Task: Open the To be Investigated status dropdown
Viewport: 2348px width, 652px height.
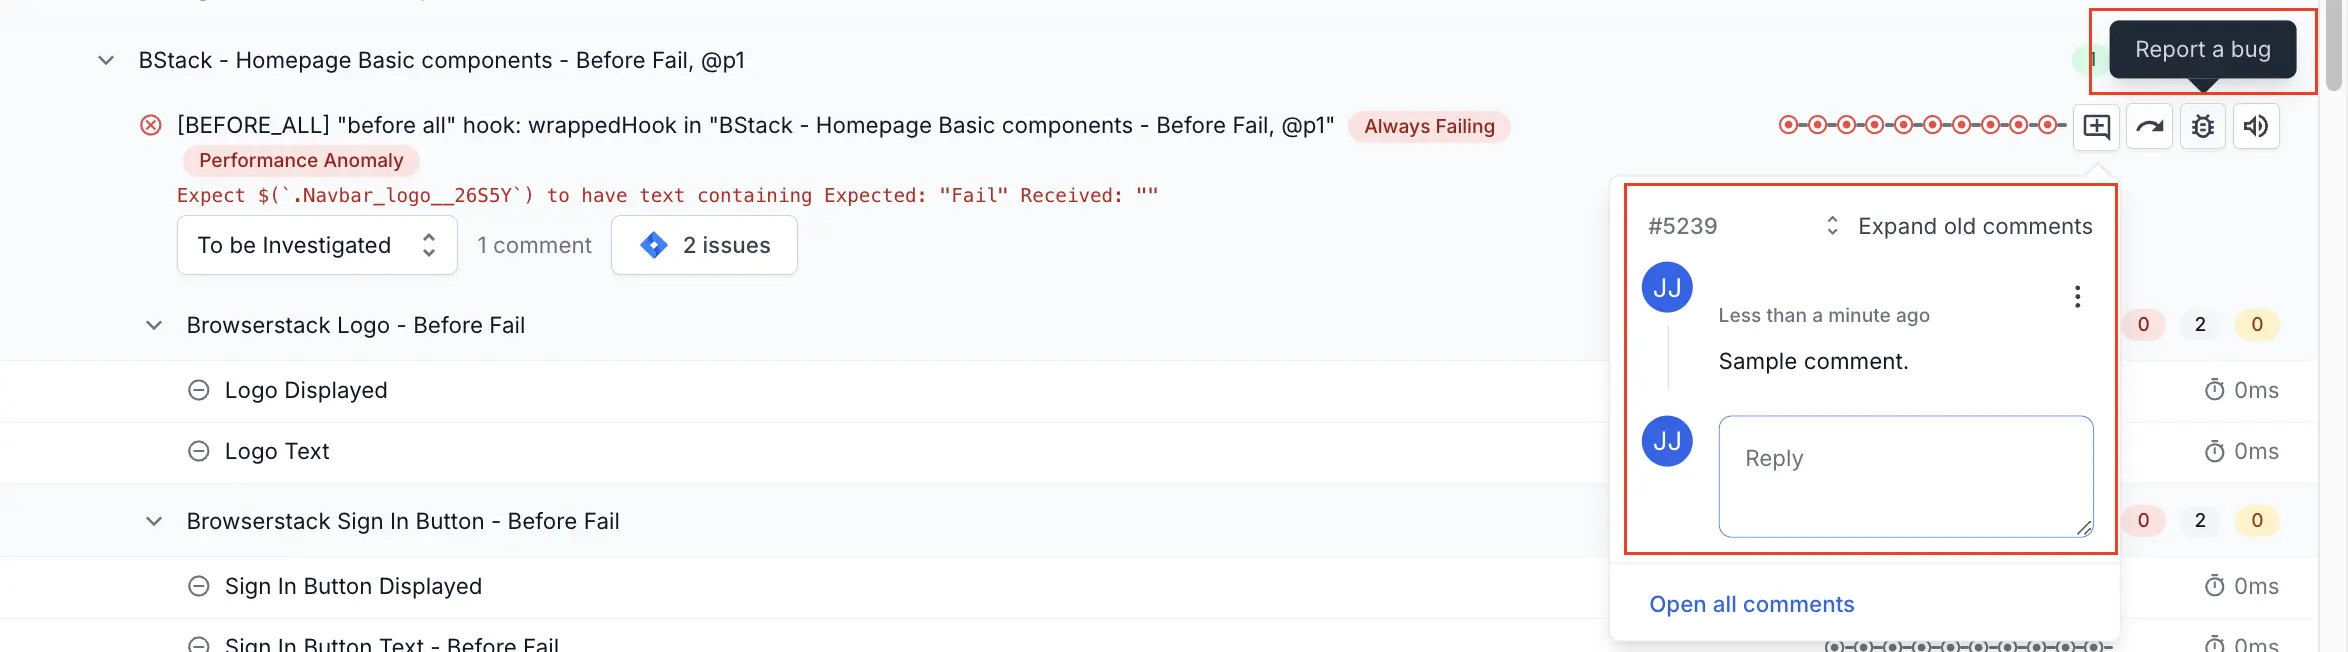Action: 316,245
